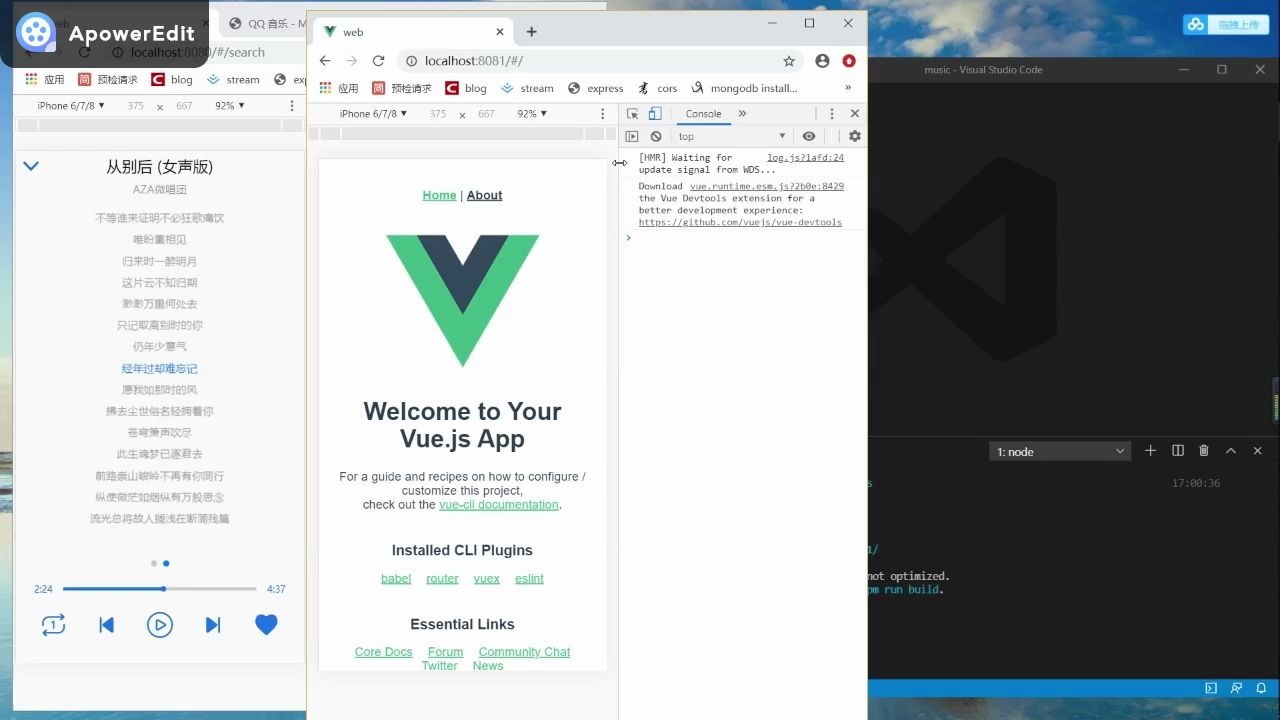This screenshot has width=1280, height=720.
Task: Open the log.js?1afd:24 source link
Action: pos(805,158)
